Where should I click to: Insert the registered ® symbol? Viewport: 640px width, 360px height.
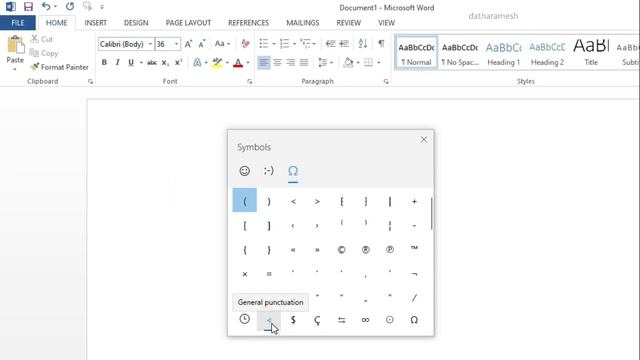click(x=365, y=249)
